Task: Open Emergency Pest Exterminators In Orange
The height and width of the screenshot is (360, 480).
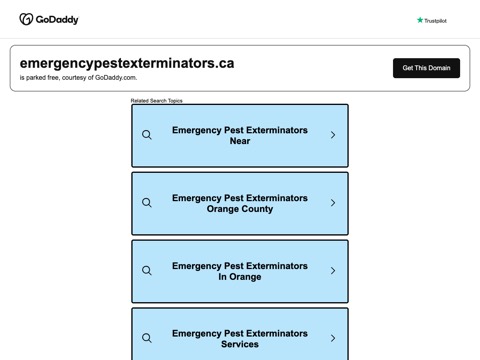Action: [x=240, y=271]
